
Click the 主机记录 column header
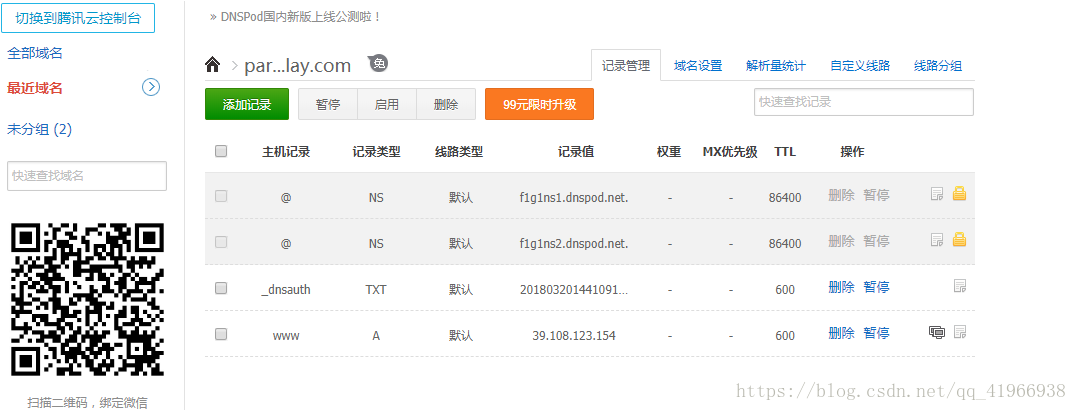pyautogui.click(x=286, y=152)
